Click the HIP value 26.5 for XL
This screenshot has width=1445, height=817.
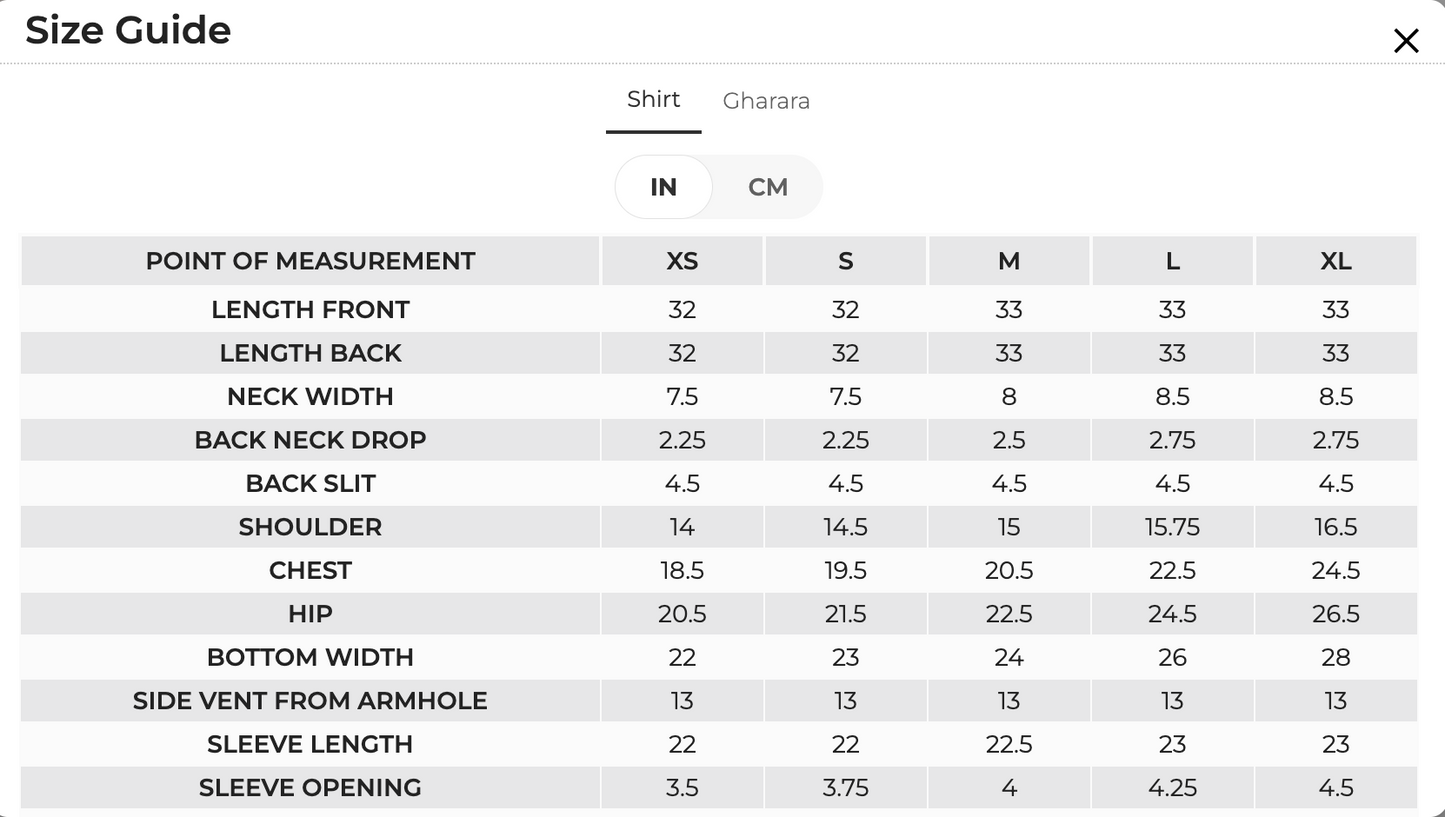[1336, 613]
